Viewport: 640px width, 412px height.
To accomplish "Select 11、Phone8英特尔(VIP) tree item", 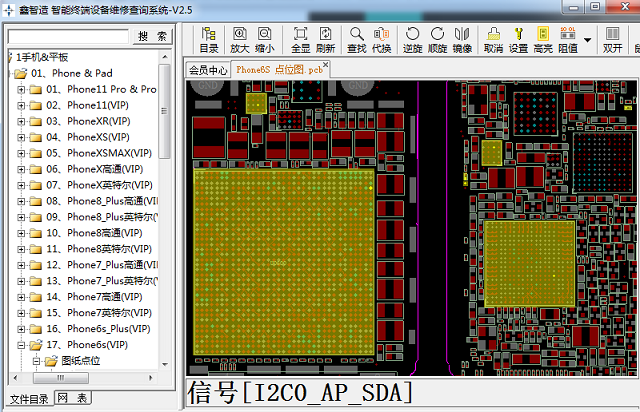I will (x=99, y=249).
